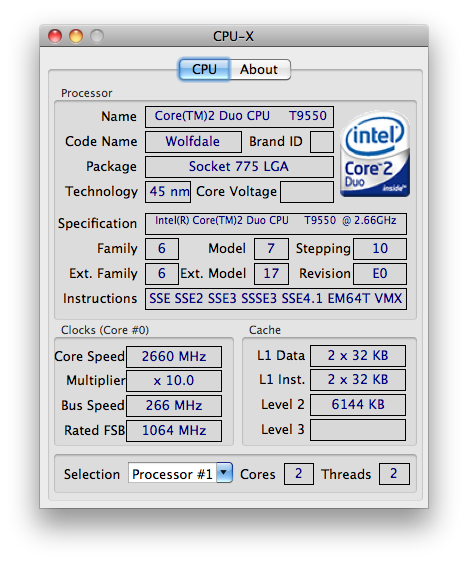468x563 pixels.
Task: Minimize CPU-X with the yellow button
Action: click(x=76, y=36)
